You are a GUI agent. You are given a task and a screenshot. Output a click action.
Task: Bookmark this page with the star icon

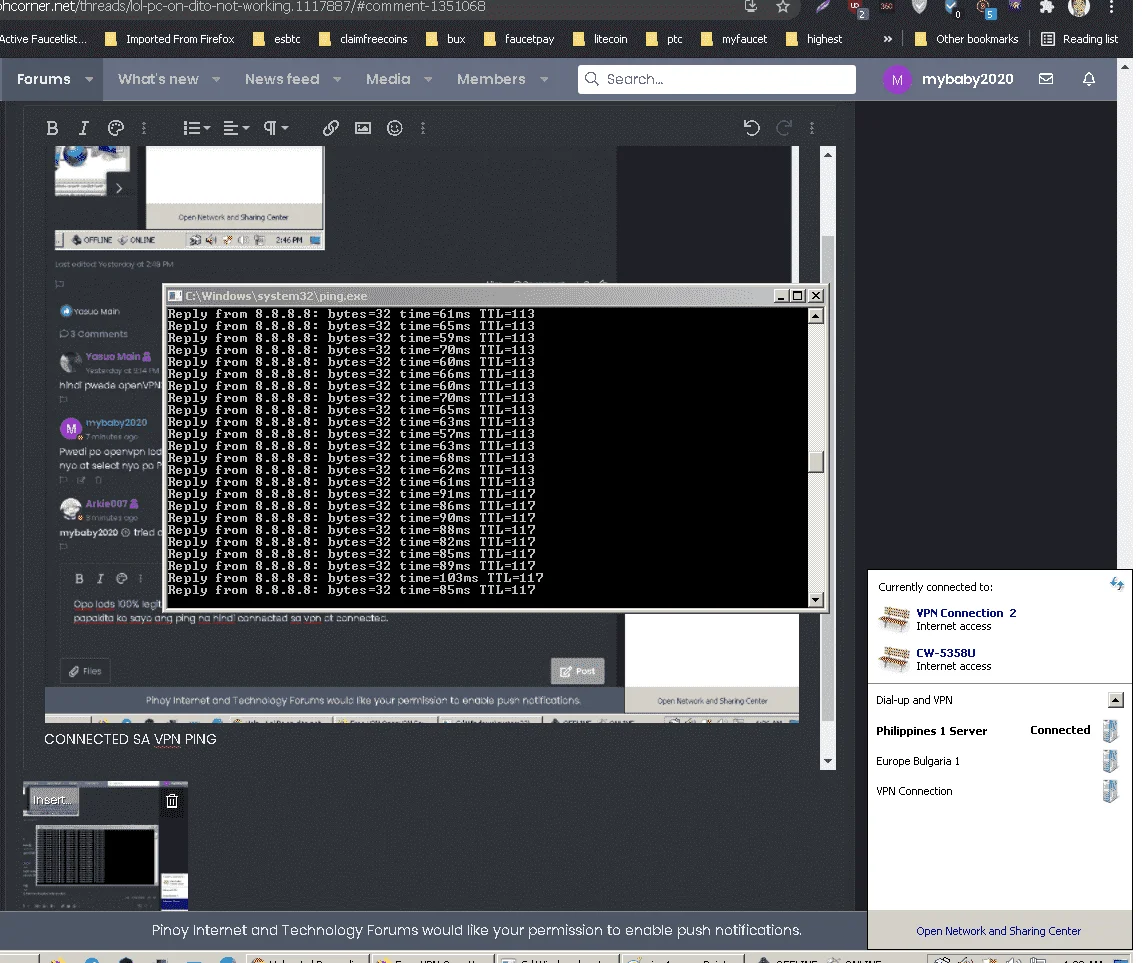click(x=783, y=7)
